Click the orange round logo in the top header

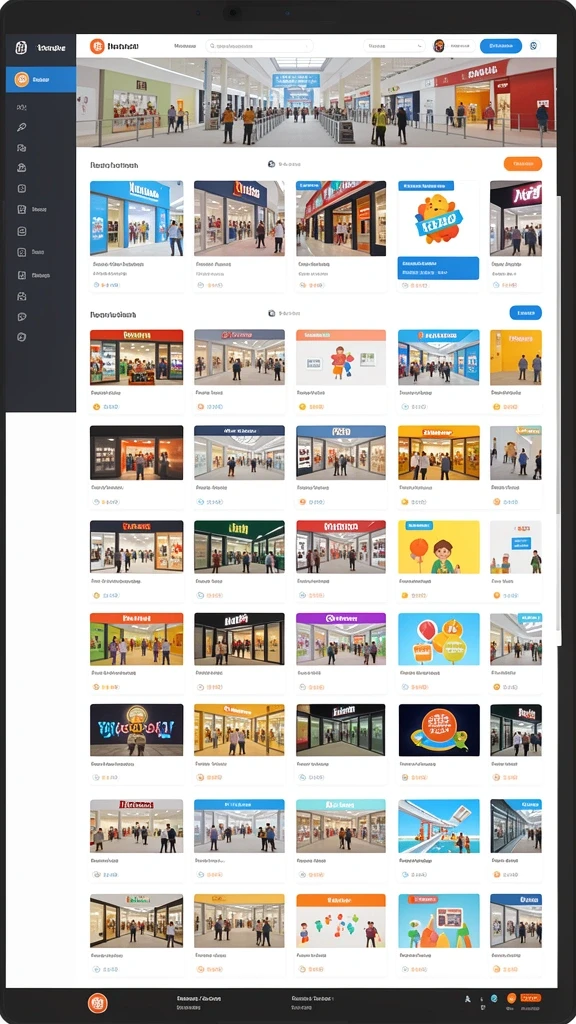(97, 46)
